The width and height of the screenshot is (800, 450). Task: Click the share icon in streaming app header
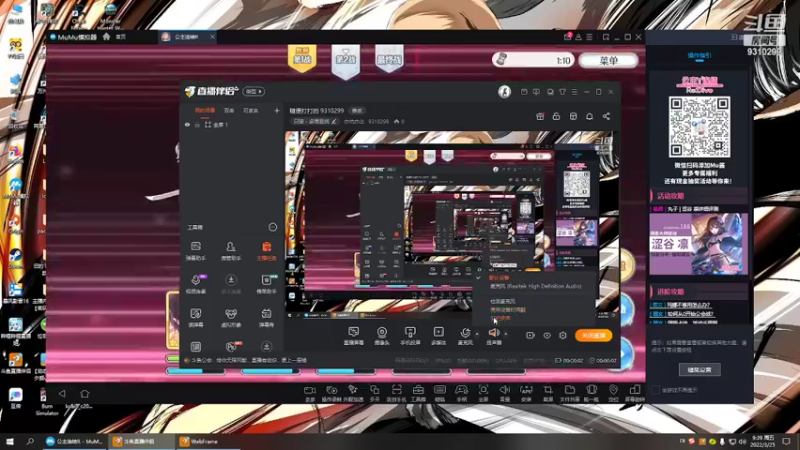(606, 116)
